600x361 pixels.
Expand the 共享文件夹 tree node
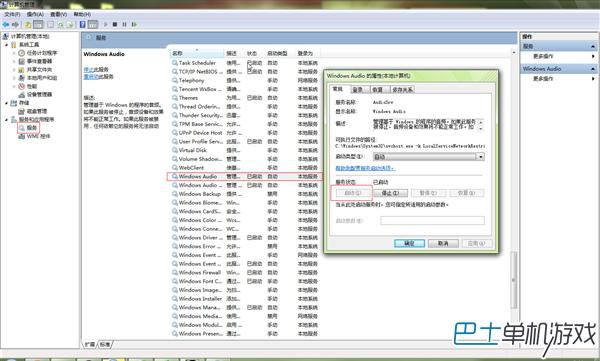(x=14, y=70)
